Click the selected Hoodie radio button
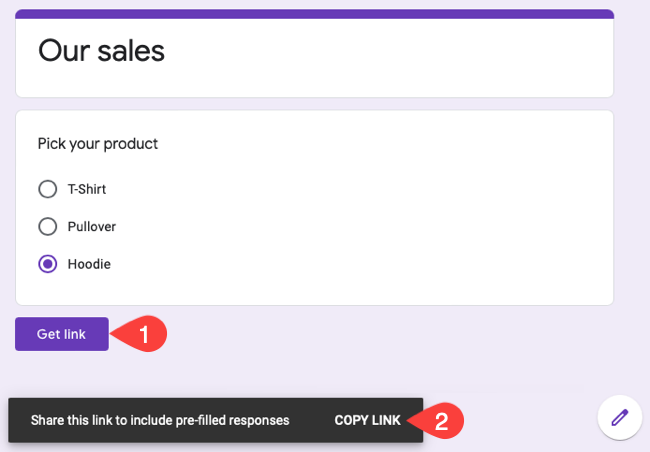650x452 pixels. click(47, 265)
